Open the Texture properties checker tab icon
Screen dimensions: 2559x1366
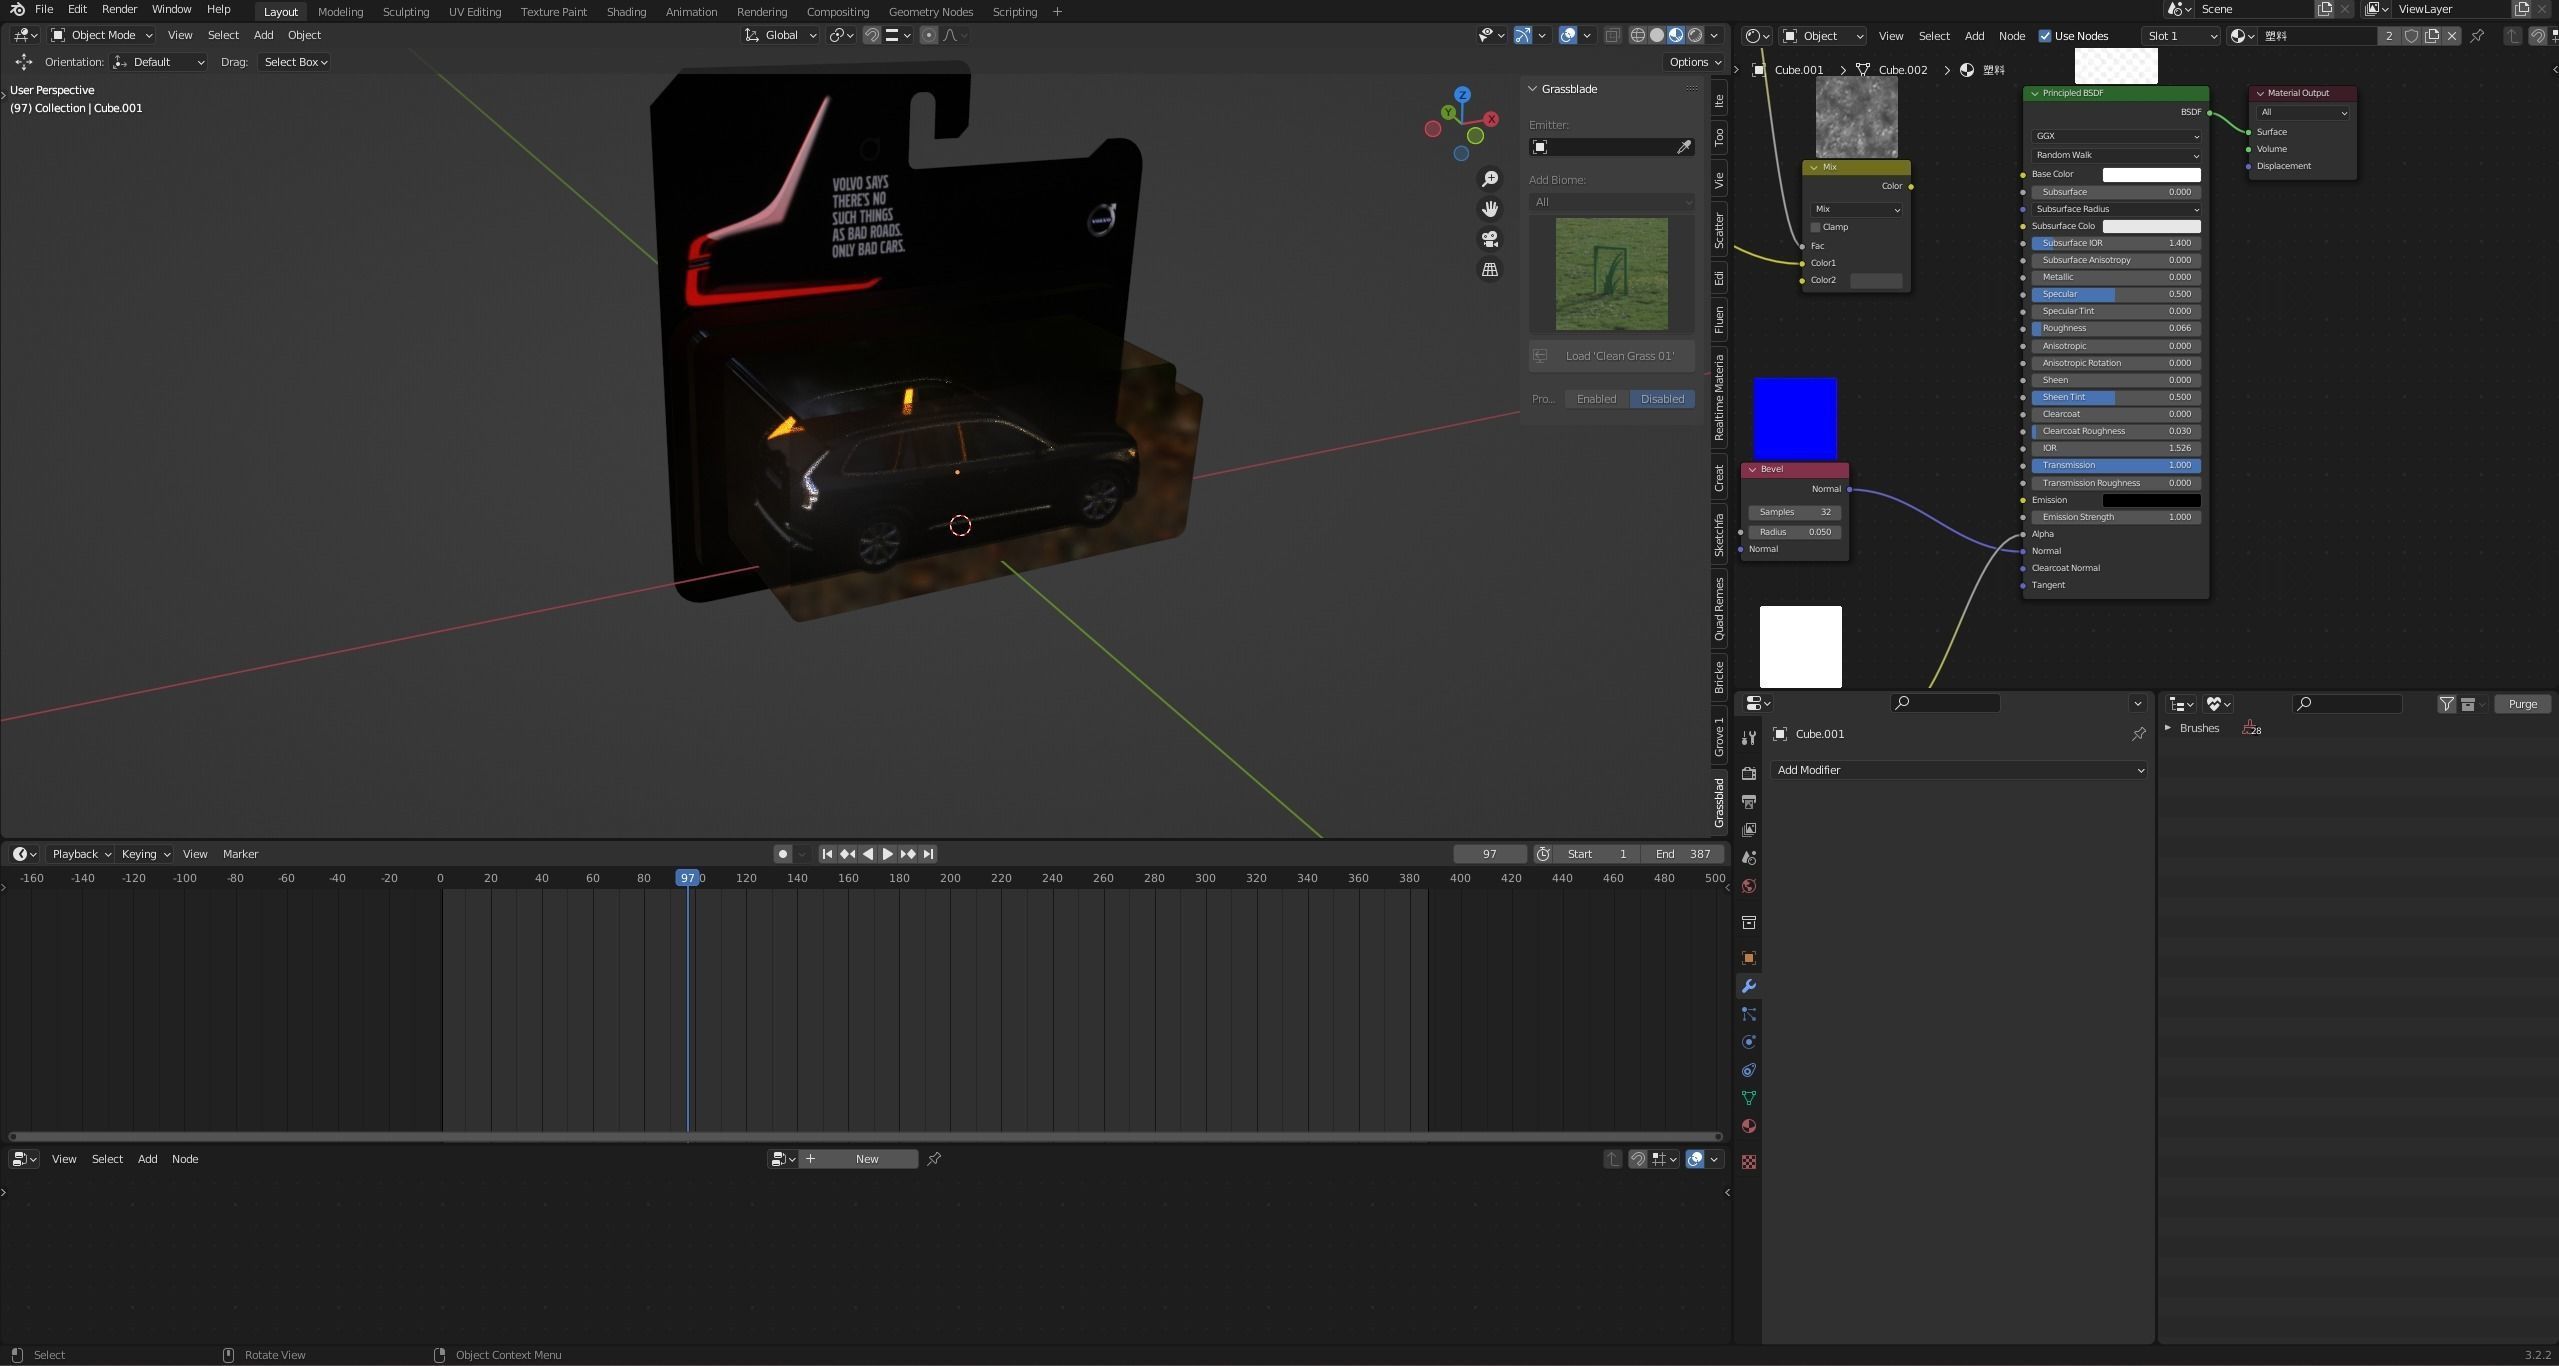click(x=1749, y=1162)
